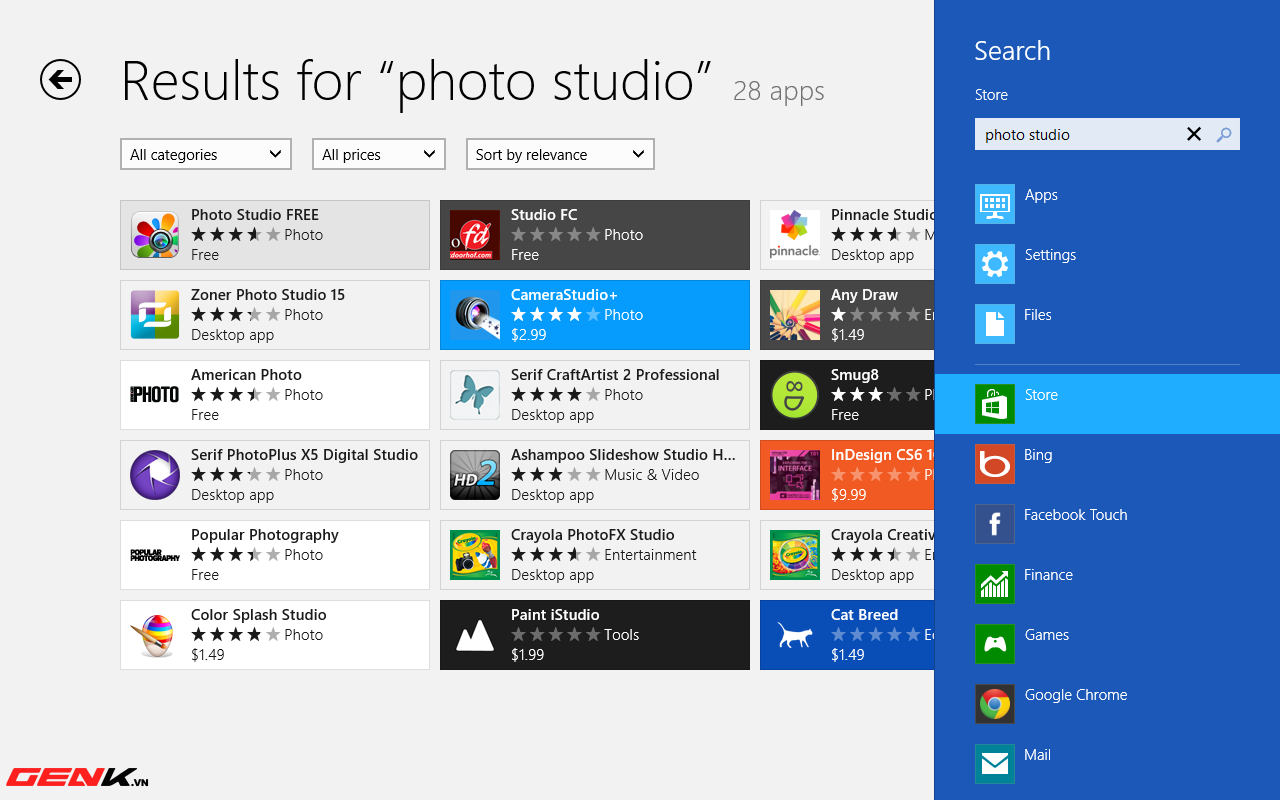
Task: Click Any Draw colorful sunburst icon
Action: click(795, 315)
